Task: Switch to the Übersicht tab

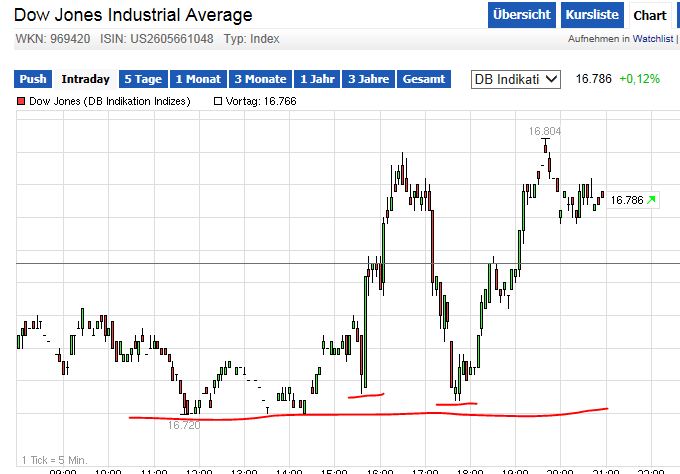Action: click(x=521, y=15)
